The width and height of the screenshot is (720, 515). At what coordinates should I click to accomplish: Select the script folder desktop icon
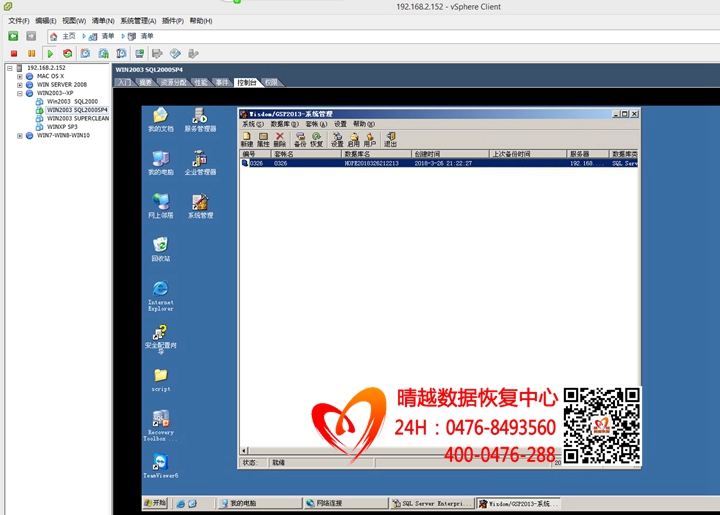coord(161,380)
